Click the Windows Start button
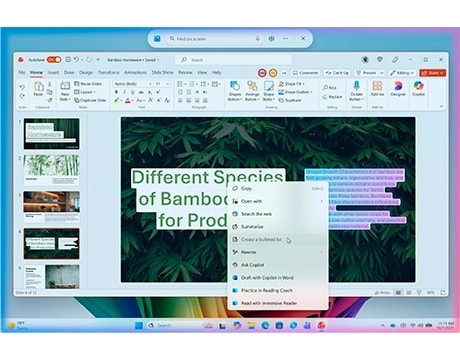This screenshot has width=460, height=360. pyautogui.click(x=139, y=325)
